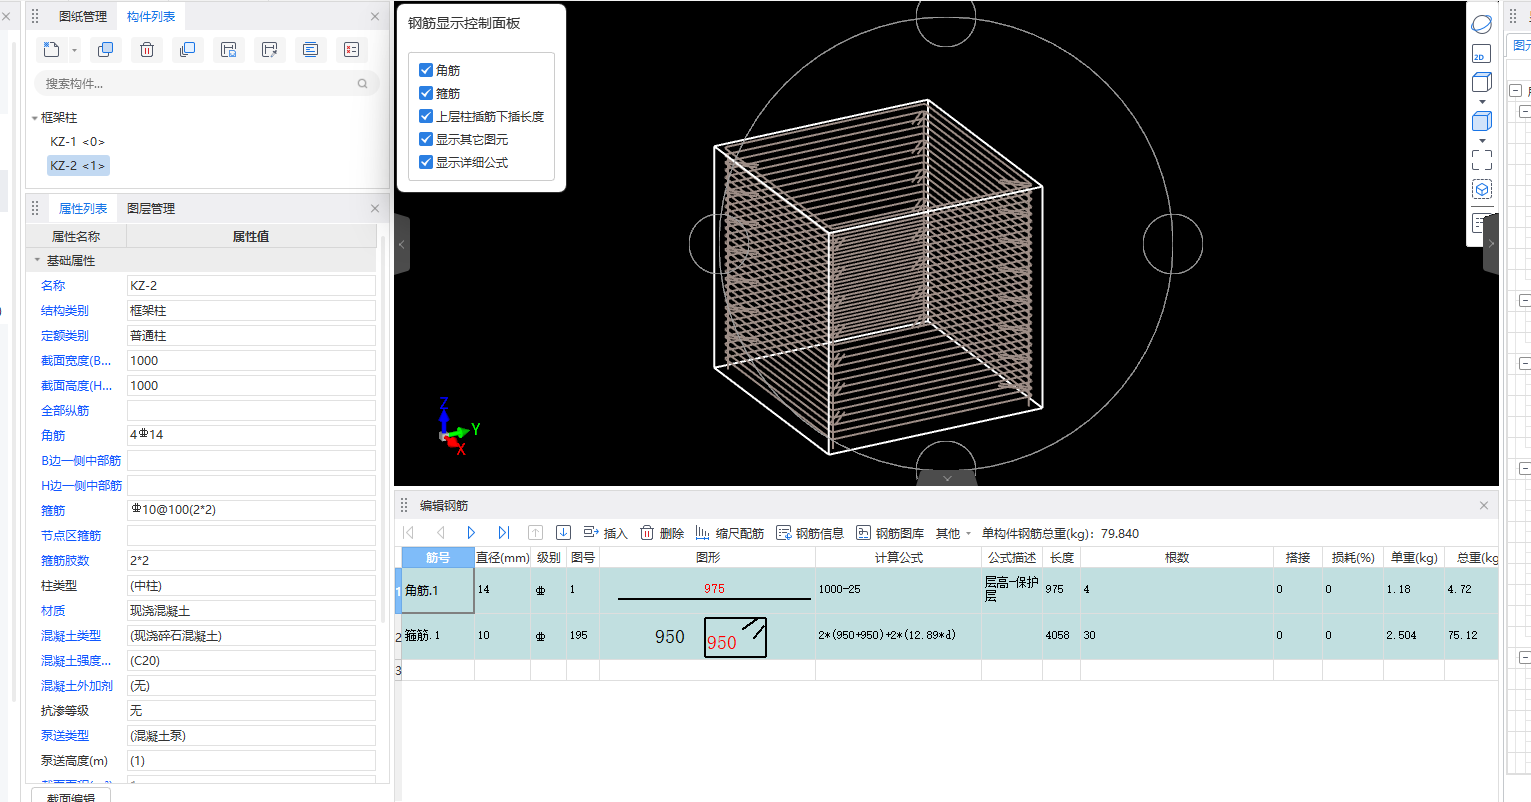Uncheck 上层柱插筋下插长度 checkbox
Viewport: 1531px width, 802px height.
(x=426, y=116)
